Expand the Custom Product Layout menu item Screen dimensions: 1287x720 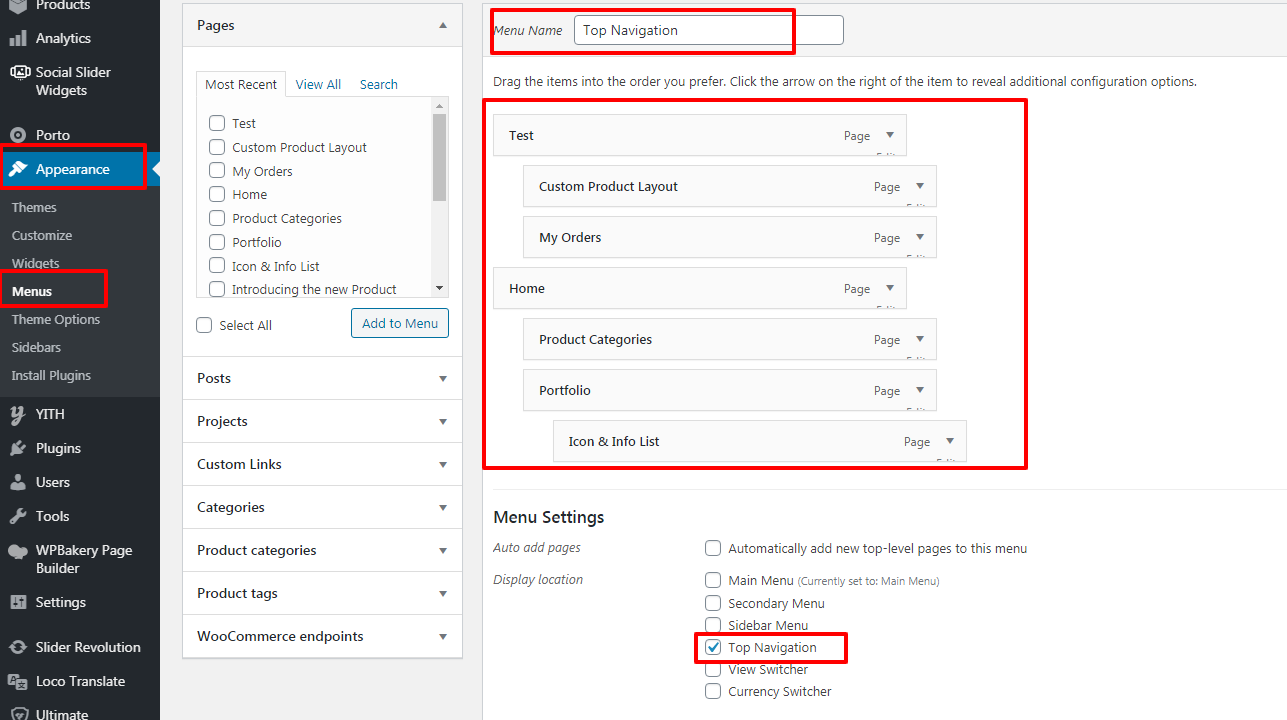(919, 186)
